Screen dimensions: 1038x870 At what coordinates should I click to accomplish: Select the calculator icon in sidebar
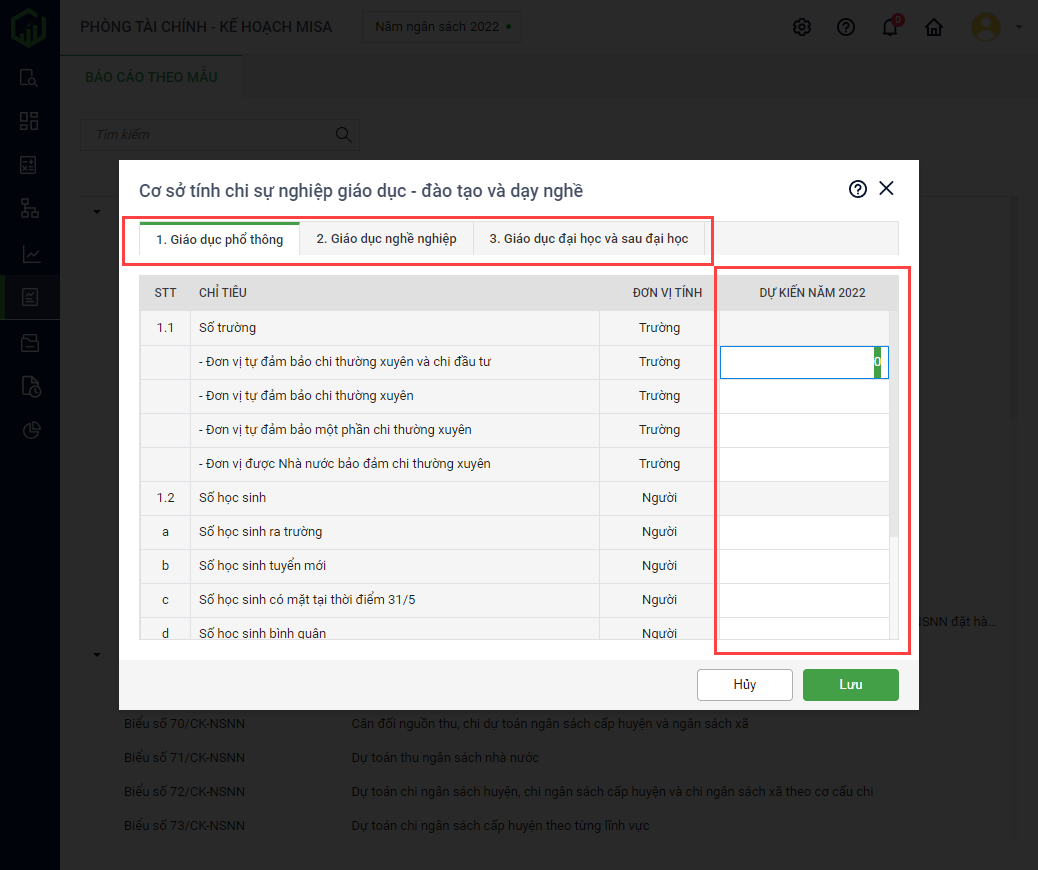pos(29,165)
